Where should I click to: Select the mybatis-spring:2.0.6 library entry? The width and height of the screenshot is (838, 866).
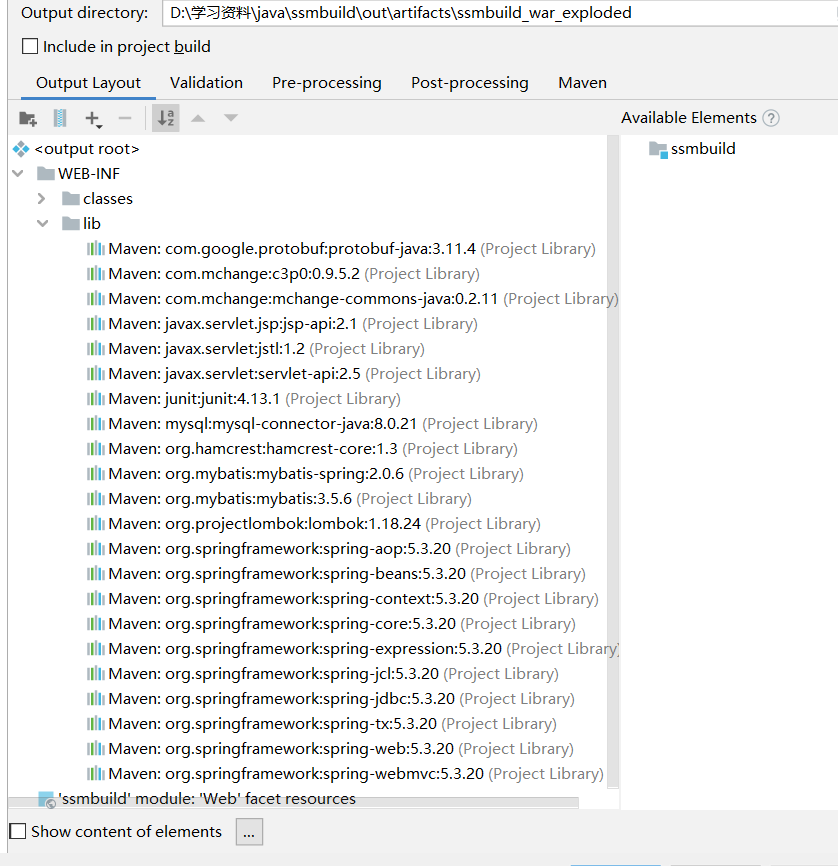(x=305, y=473)
